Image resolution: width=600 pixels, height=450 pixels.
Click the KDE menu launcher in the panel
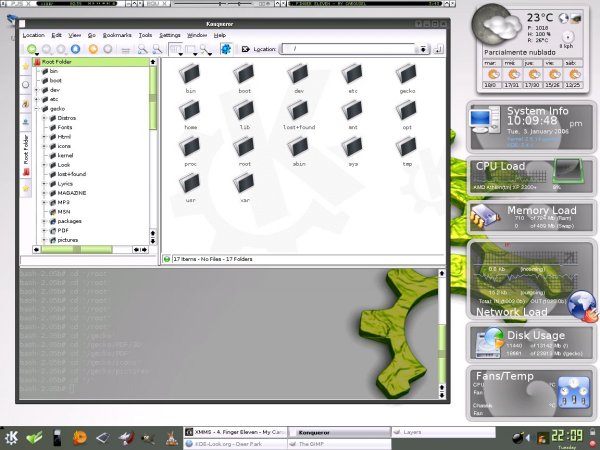12,436
